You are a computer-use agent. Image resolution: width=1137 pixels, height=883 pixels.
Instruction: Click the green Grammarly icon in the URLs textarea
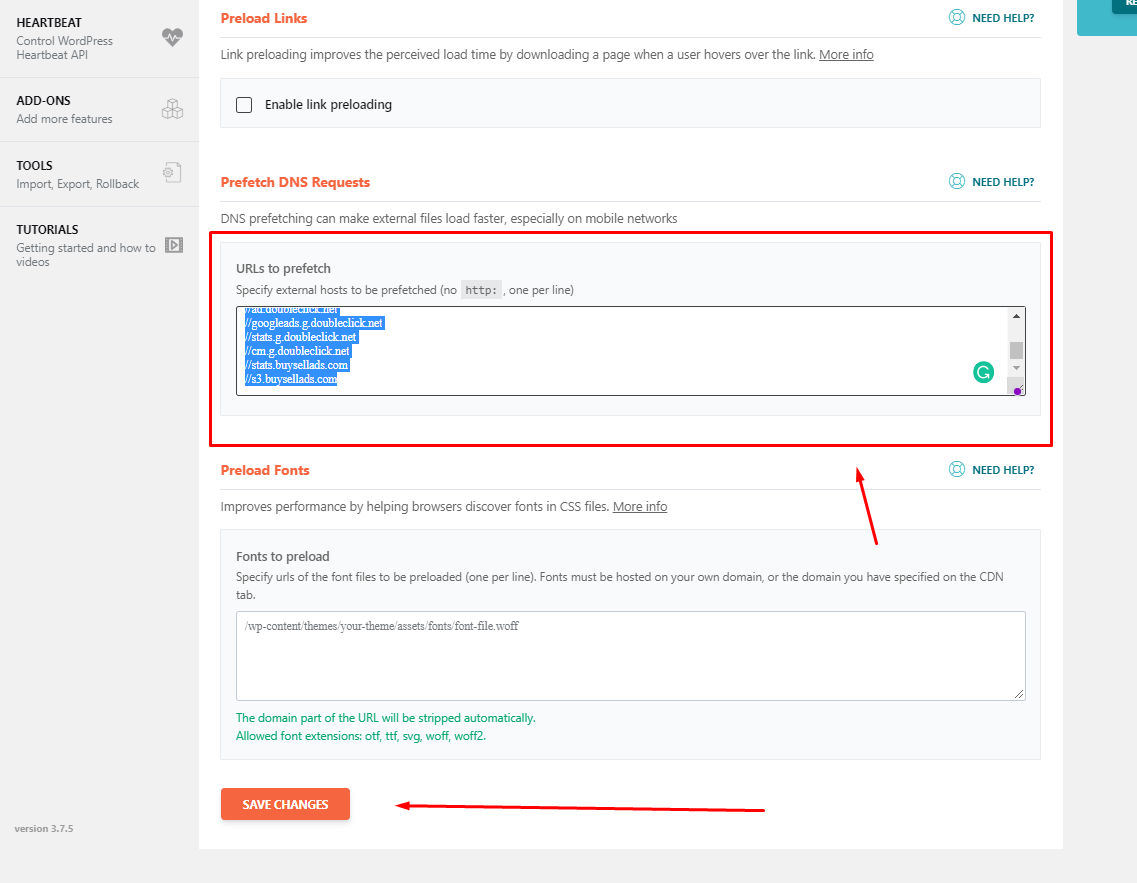pyautogui.click(x=983, y=373)
